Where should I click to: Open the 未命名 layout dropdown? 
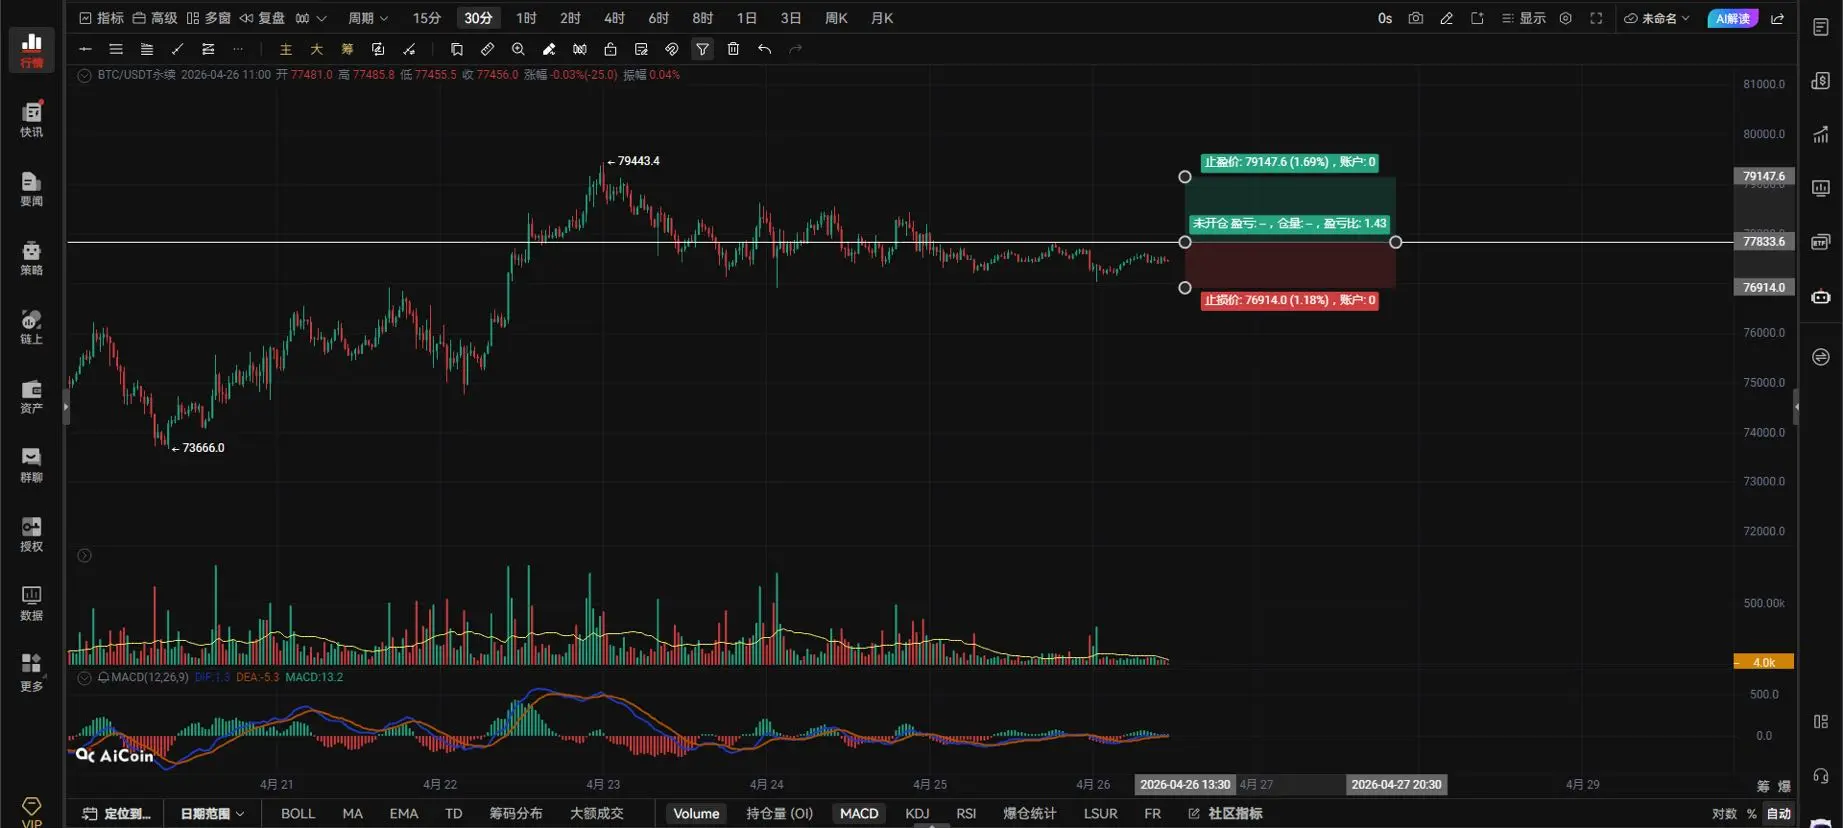1657,18
